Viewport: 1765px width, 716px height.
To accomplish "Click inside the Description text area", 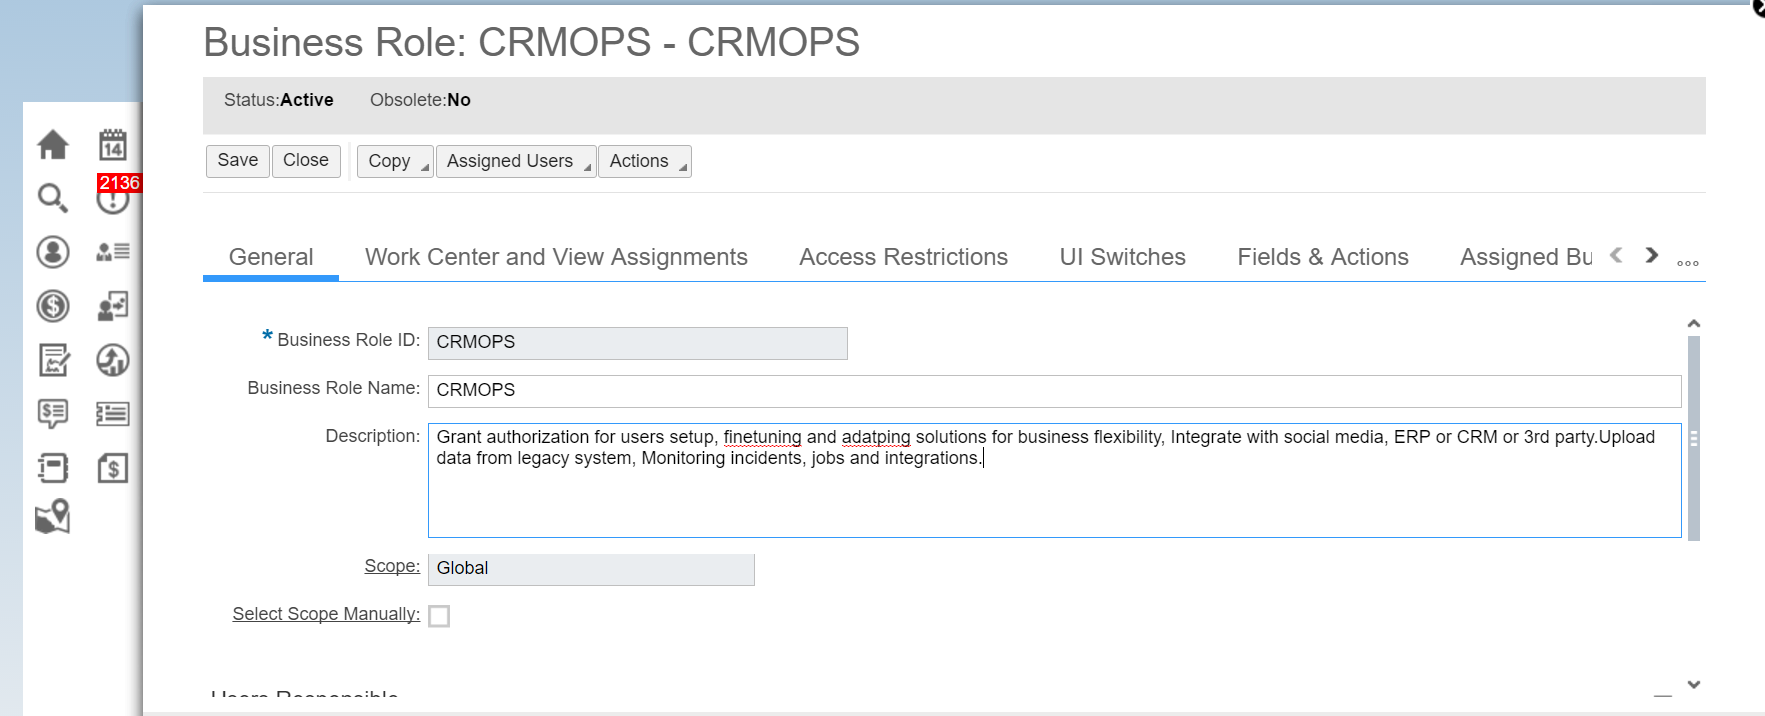I will [x=1055, y=481].
